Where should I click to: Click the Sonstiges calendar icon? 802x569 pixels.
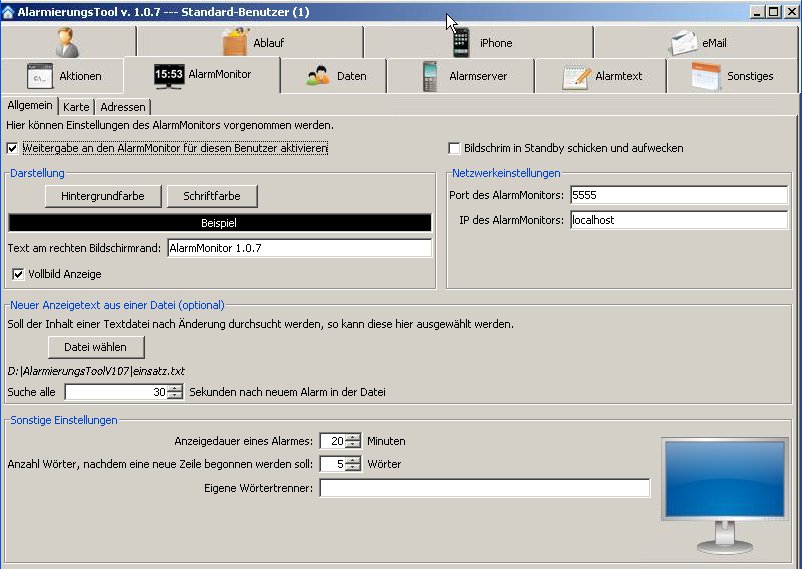tap(706, 76)
